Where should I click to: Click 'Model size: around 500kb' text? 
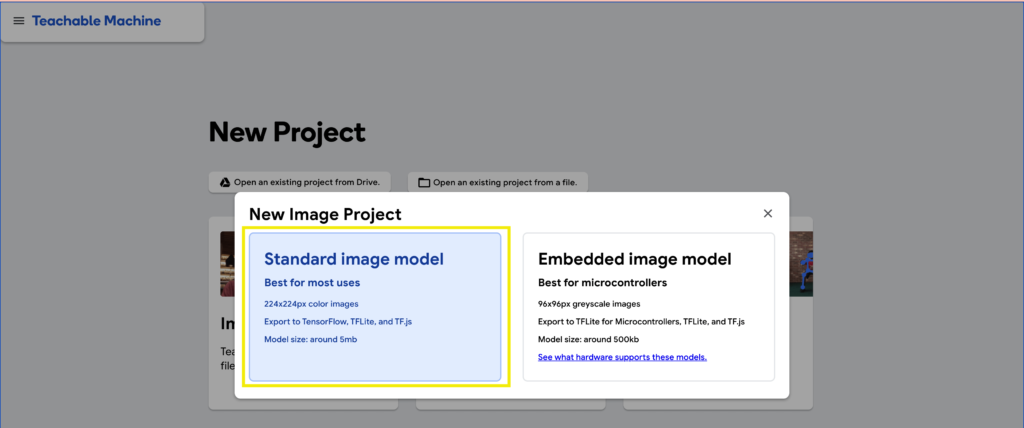point(590,339)
